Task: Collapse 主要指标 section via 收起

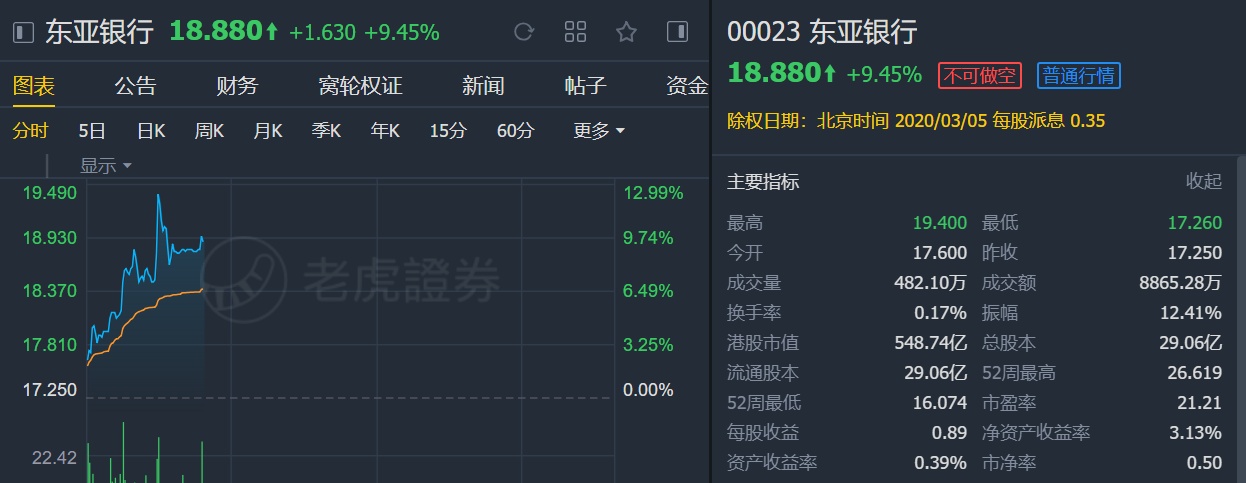Action: tap(1204, 181)
